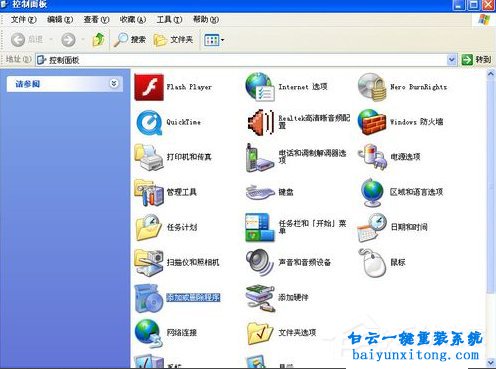Open forward button history dropdown arrow

(83, 40)
